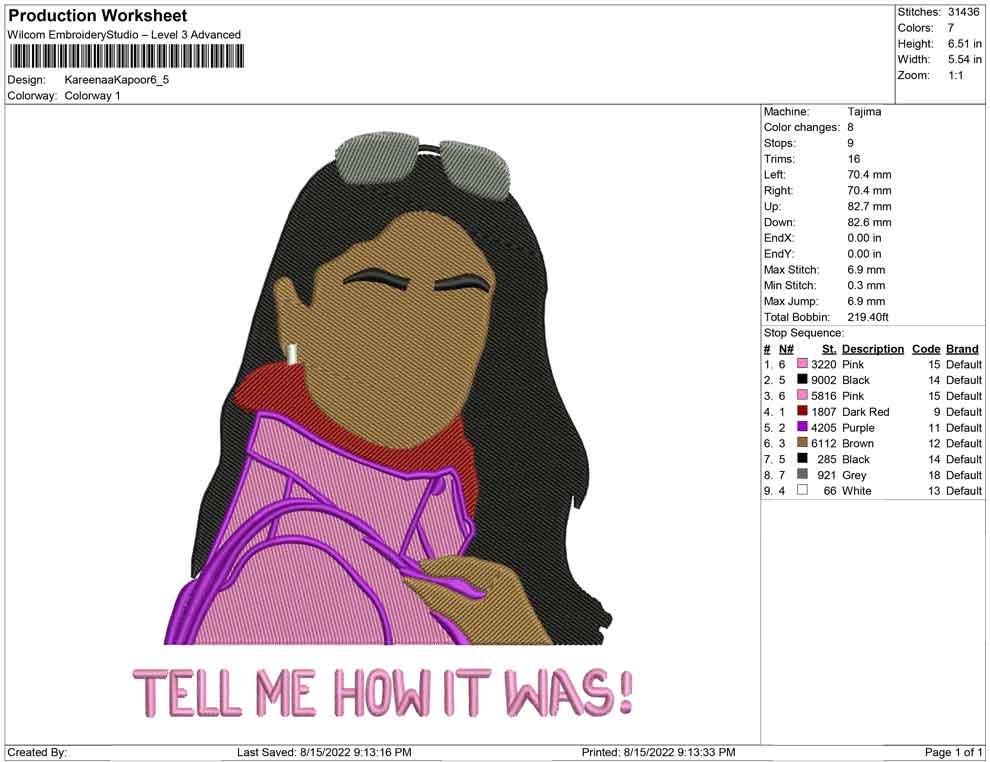Click the black swatch for thread 285
Screen dimensions: 990x762
[802, 458]
